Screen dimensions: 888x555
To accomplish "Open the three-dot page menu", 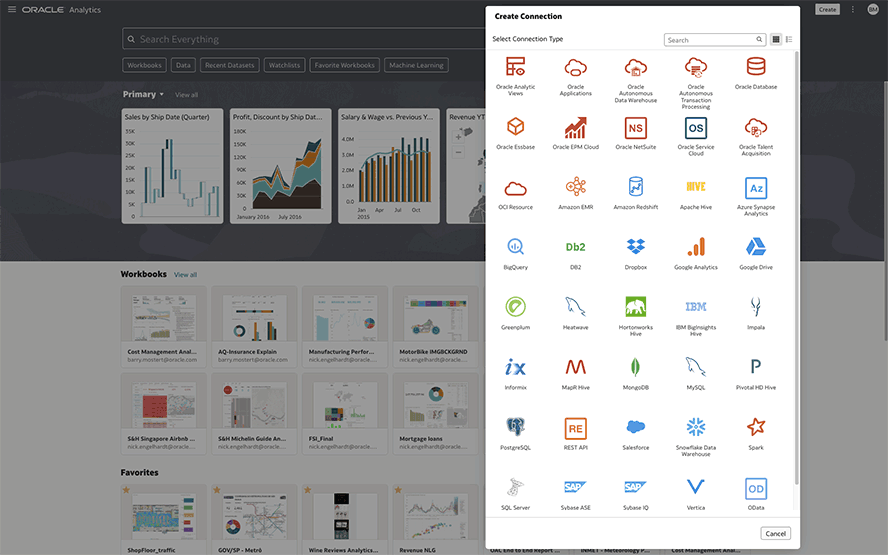I will (853, 9).
